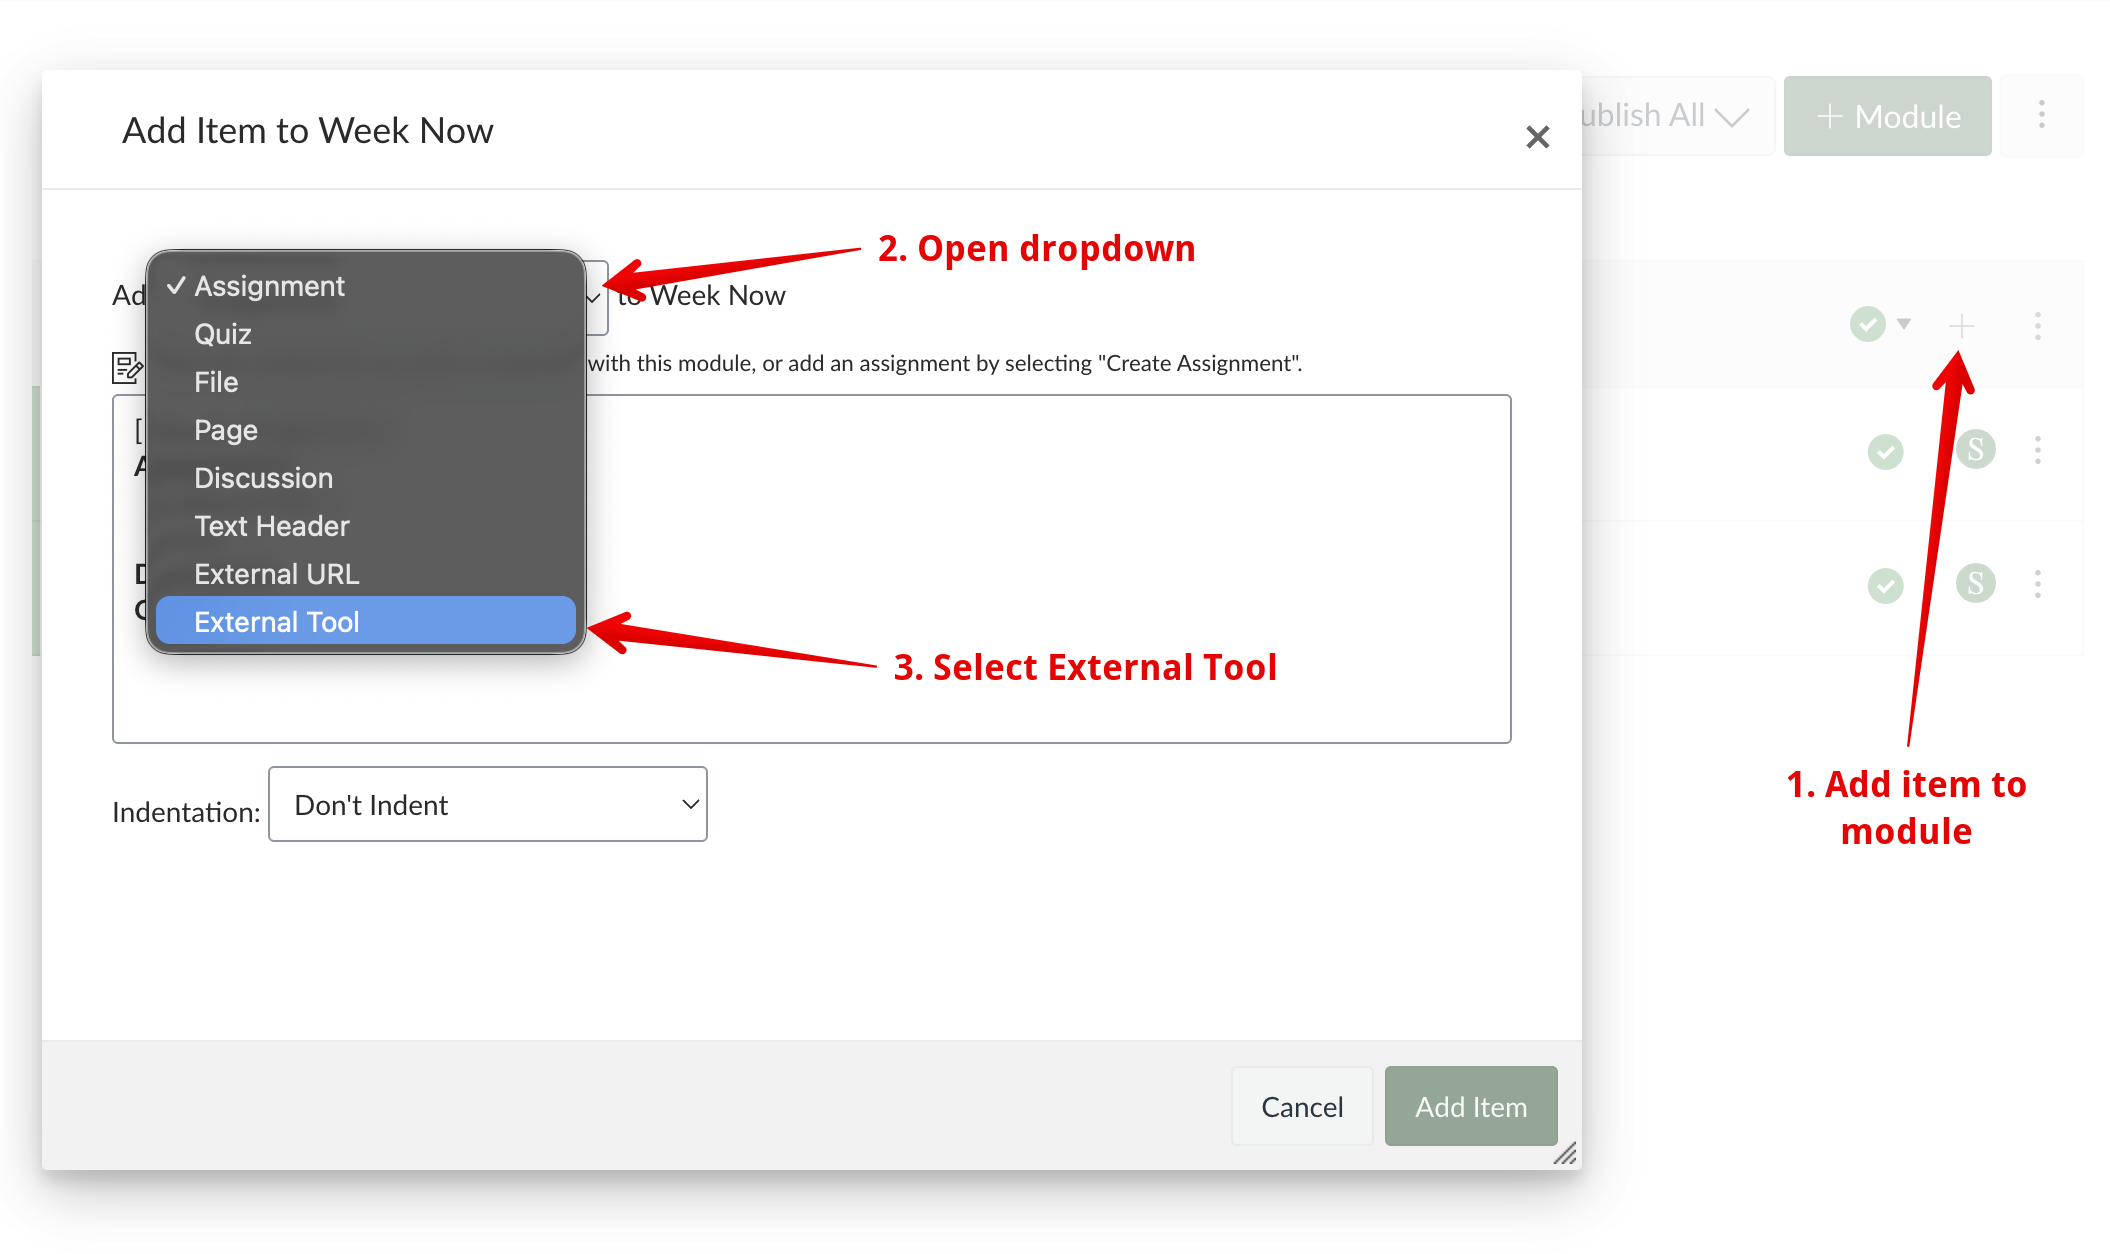
Task: Toggle the first item's published checkmark
Action: [x=1885, y=452]
